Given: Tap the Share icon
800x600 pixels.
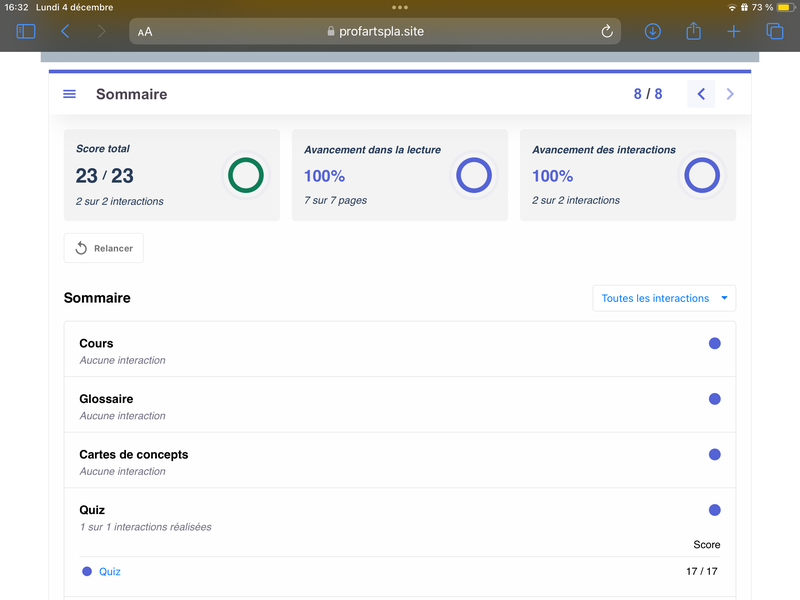Looking at the screenshot, I should 693,31.
